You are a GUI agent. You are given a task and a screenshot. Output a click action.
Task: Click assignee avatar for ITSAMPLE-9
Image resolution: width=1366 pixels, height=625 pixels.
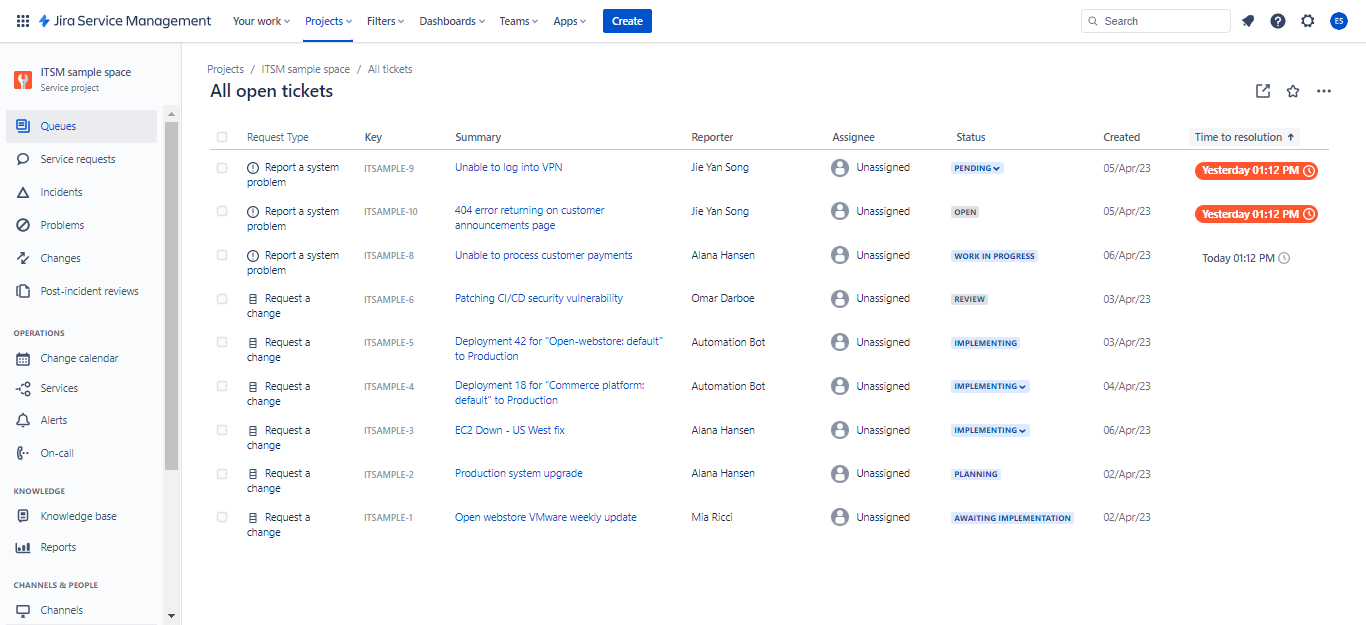[x=840, y=168]
